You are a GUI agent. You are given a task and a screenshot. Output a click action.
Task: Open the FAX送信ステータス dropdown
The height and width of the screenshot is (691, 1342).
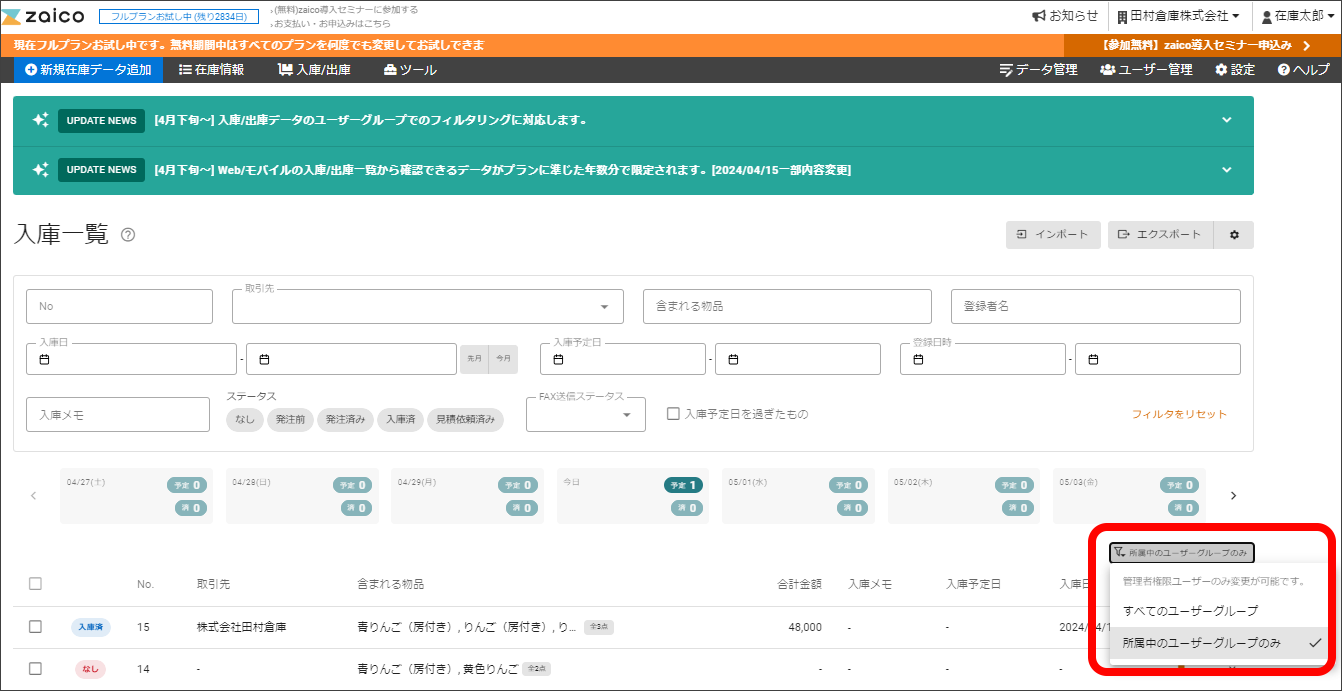pyautogui.click(x=586, y=414)
